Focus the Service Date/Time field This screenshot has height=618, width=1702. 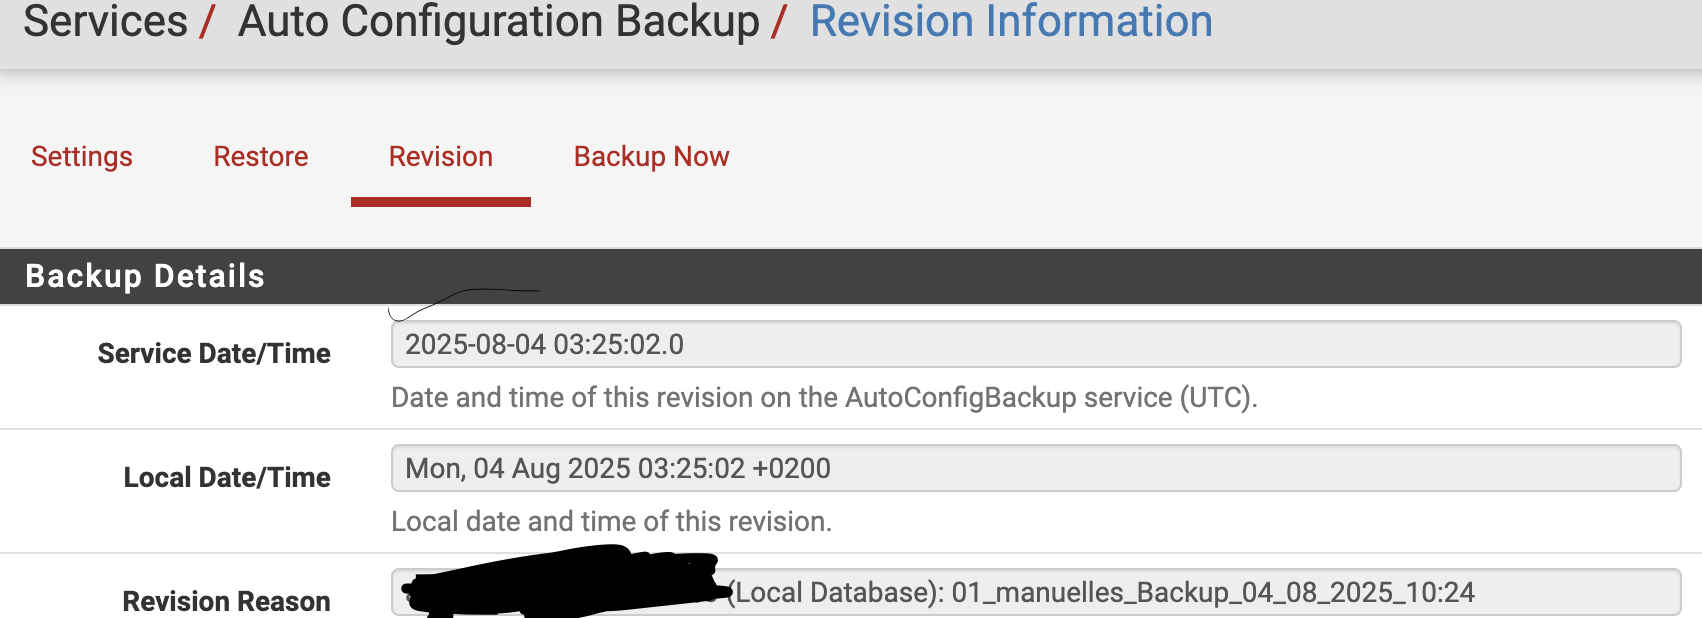coord(1036,344)
